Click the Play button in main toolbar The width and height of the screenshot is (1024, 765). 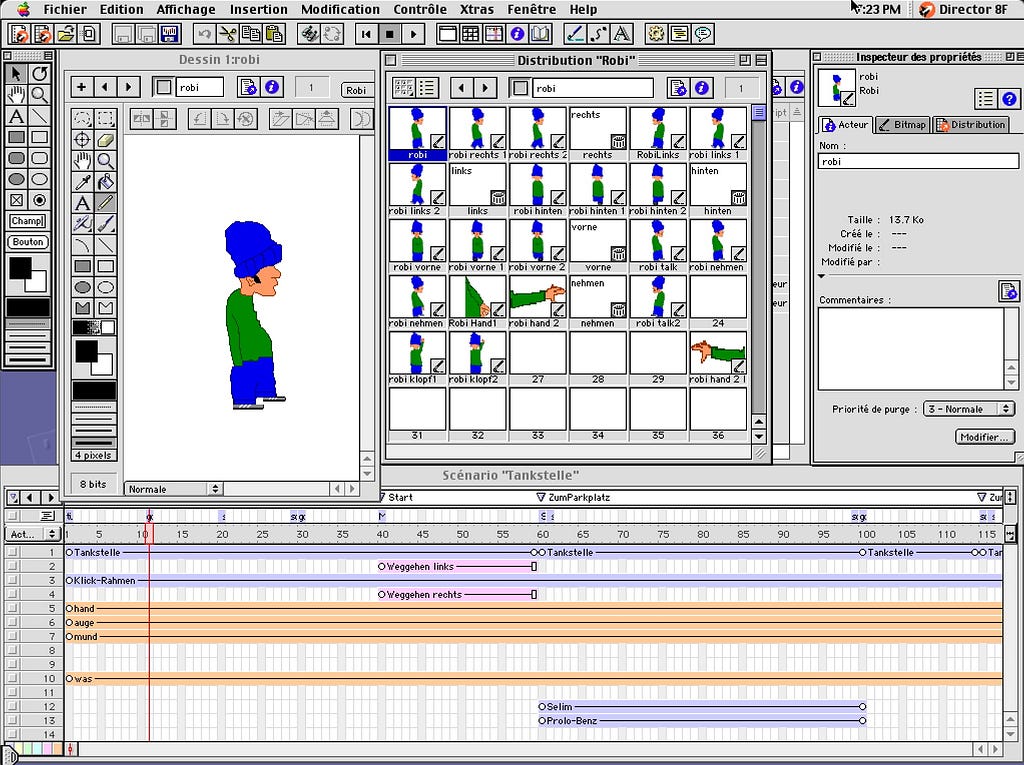[413, 33]
